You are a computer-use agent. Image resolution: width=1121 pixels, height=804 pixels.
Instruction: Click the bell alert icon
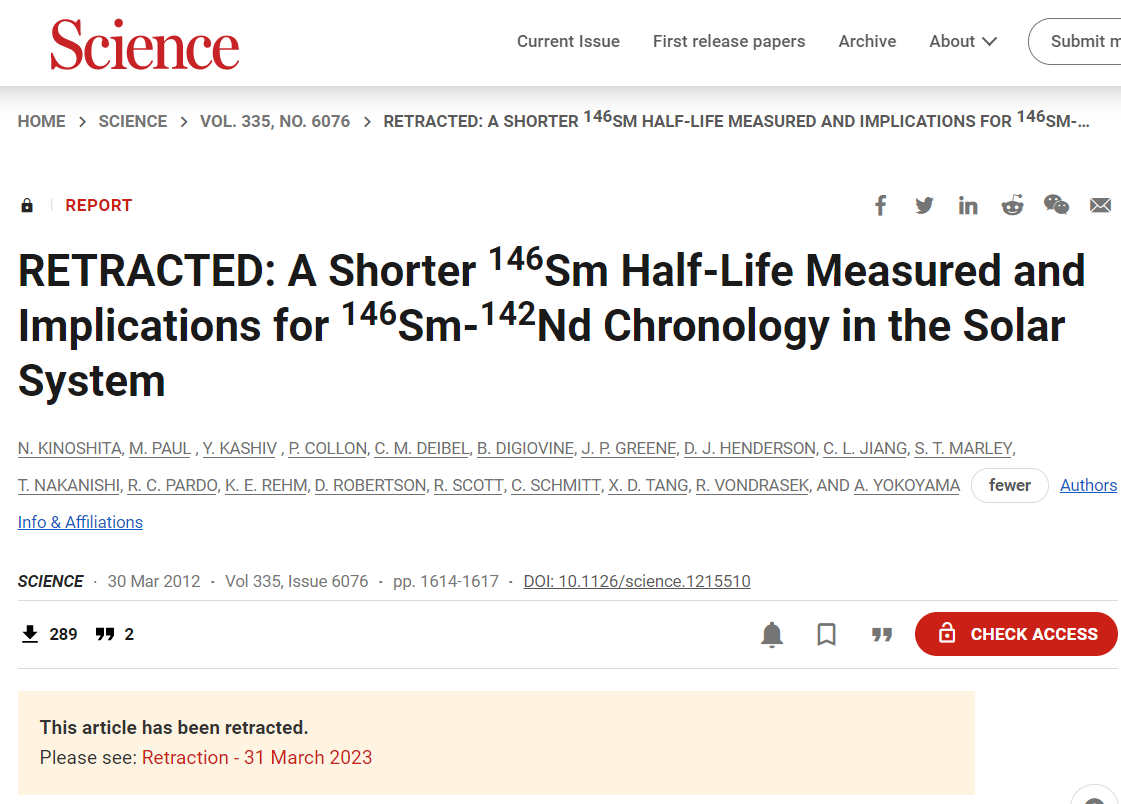pos(772,635)
